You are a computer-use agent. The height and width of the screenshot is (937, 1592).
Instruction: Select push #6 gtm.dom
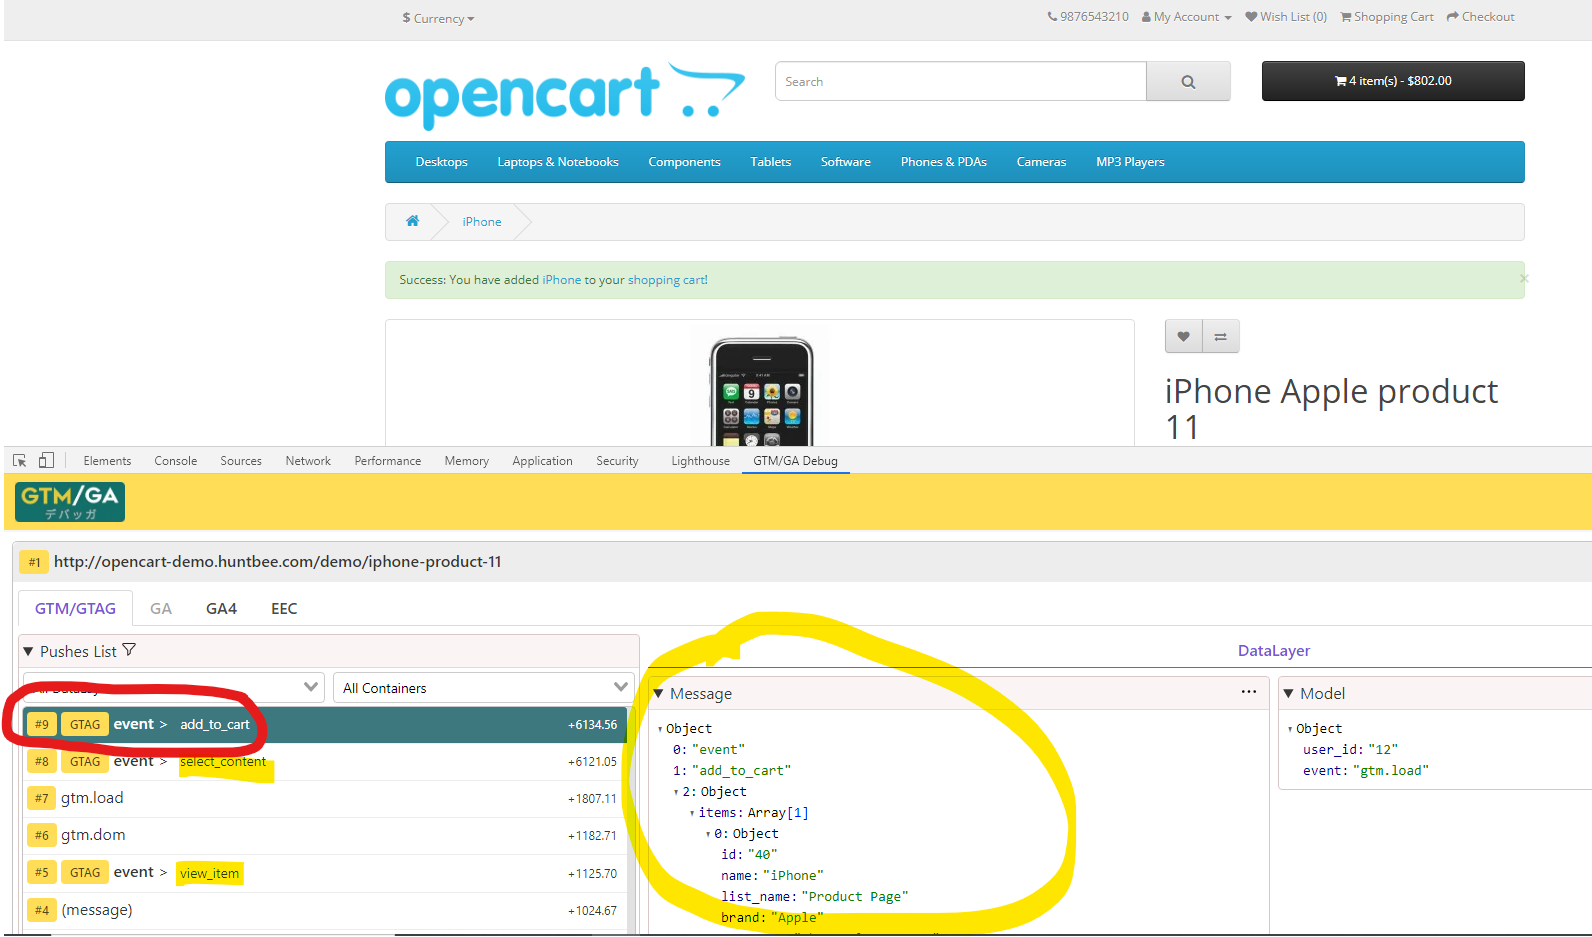click(325, 835)
